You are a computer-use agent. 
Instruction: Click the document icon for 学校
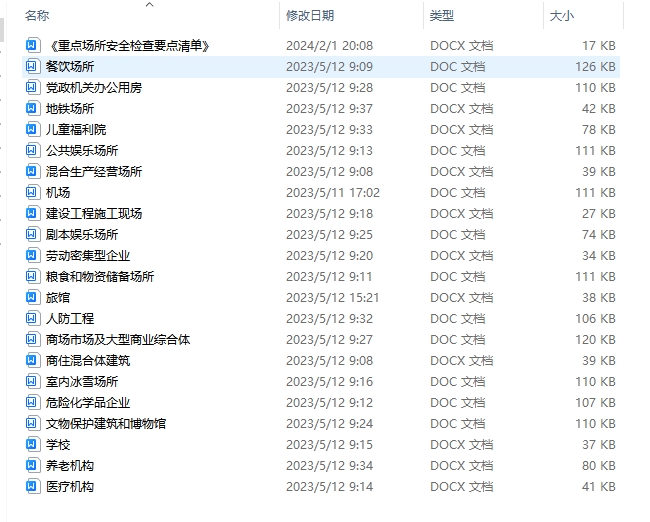pos(33,445)
